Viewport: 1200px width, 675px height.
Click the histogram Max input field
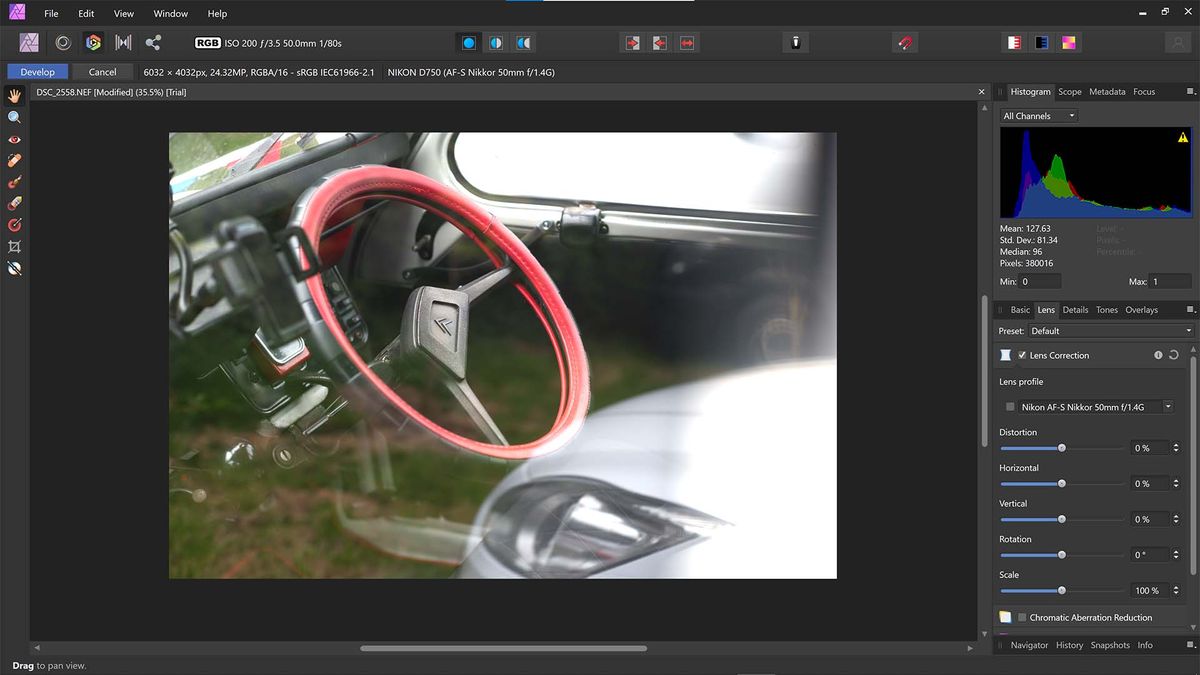tap(1169, 282)
